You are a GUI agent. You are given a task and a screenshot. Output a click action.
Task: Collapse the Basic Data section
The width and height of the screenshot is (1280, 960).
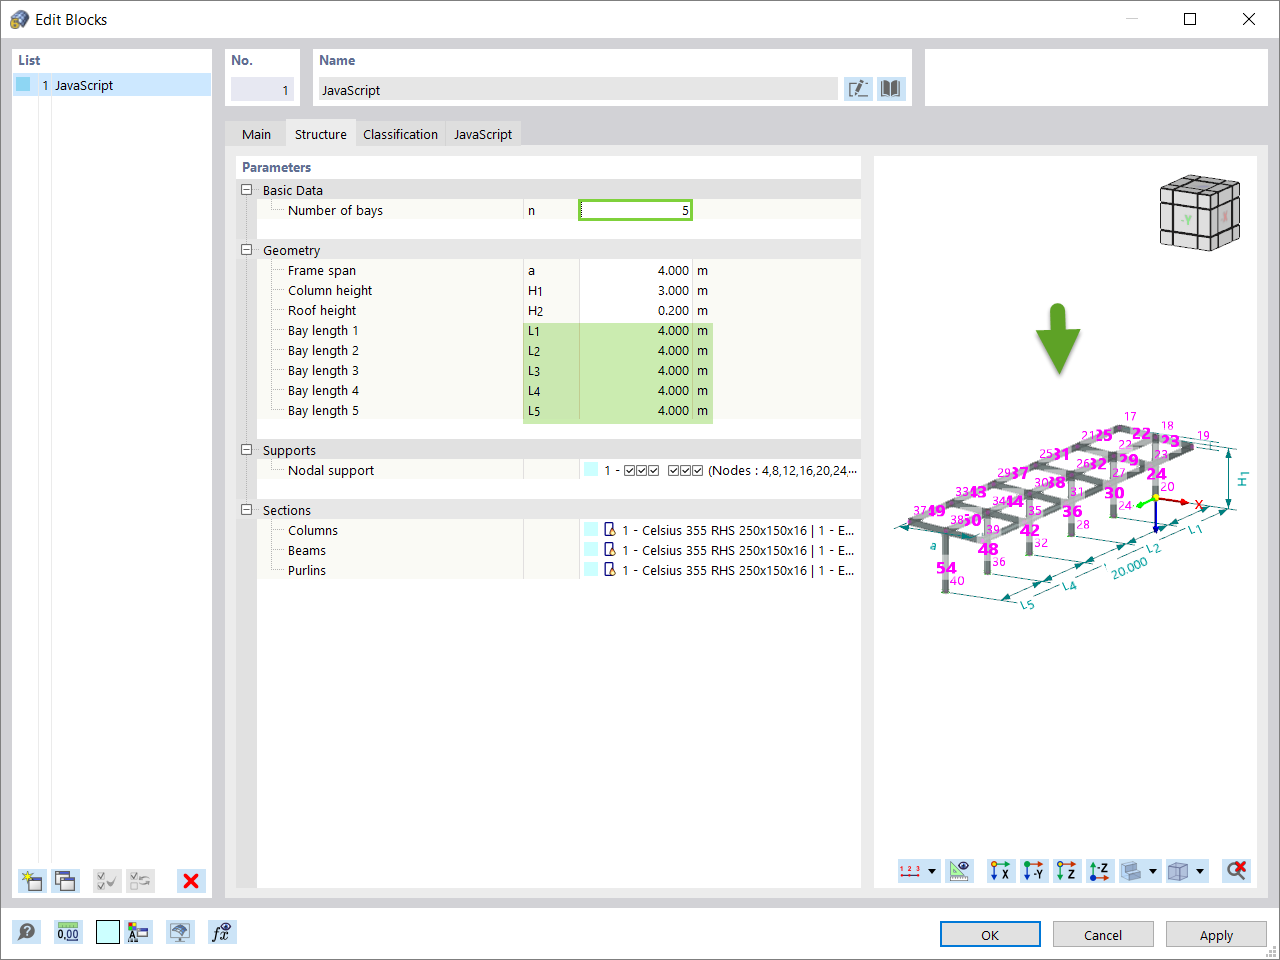click(x=246, y=190)
